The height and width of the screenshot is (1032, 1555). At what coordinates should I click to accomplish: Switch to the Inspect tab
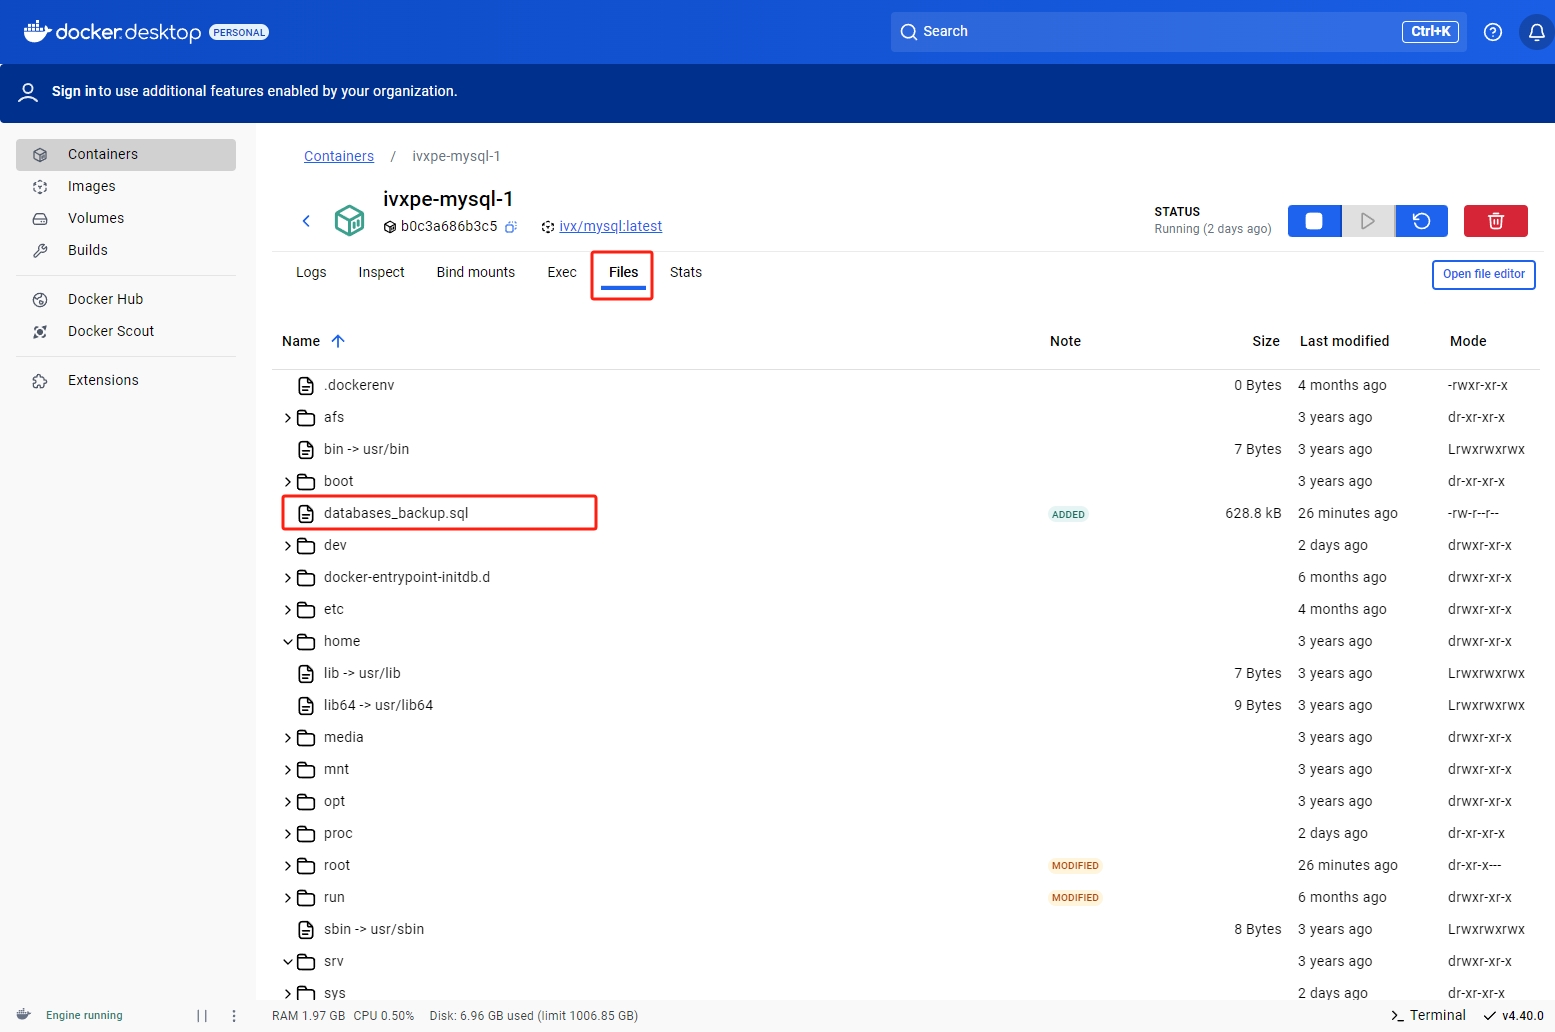point(382,272)
